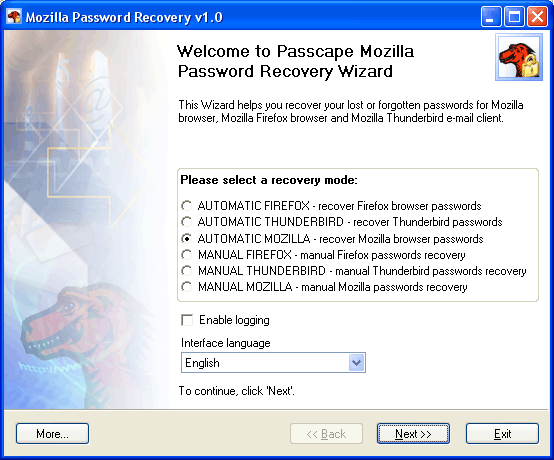Select MANUAL FIREFOX passwords recovery

pos(187,255)
